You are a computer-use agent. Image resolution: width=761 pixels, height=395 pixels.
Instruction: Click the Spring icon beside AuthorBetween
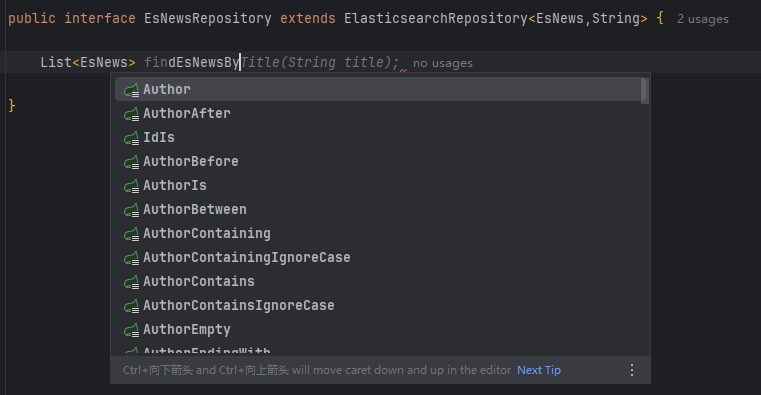[x=131, y=211]
